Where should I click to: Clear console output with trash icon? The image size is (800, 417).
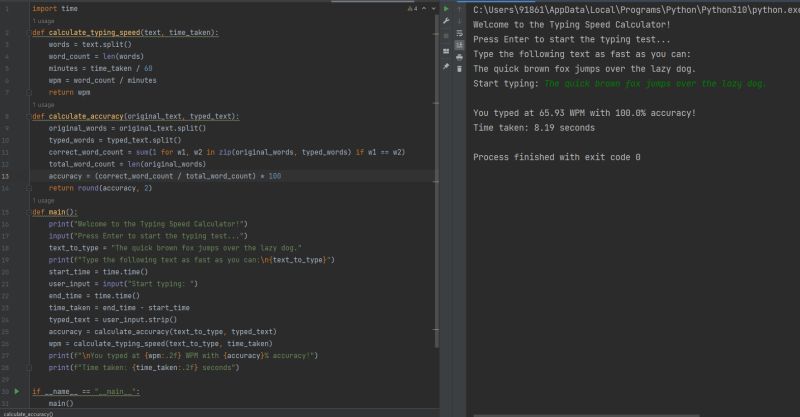[x=459, y=69]
